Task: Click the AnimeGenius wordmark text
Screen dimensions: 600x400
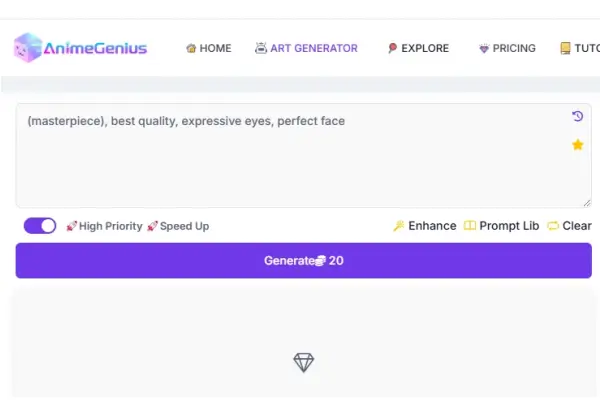Action: pyautogui.click(x=95, y=48)
